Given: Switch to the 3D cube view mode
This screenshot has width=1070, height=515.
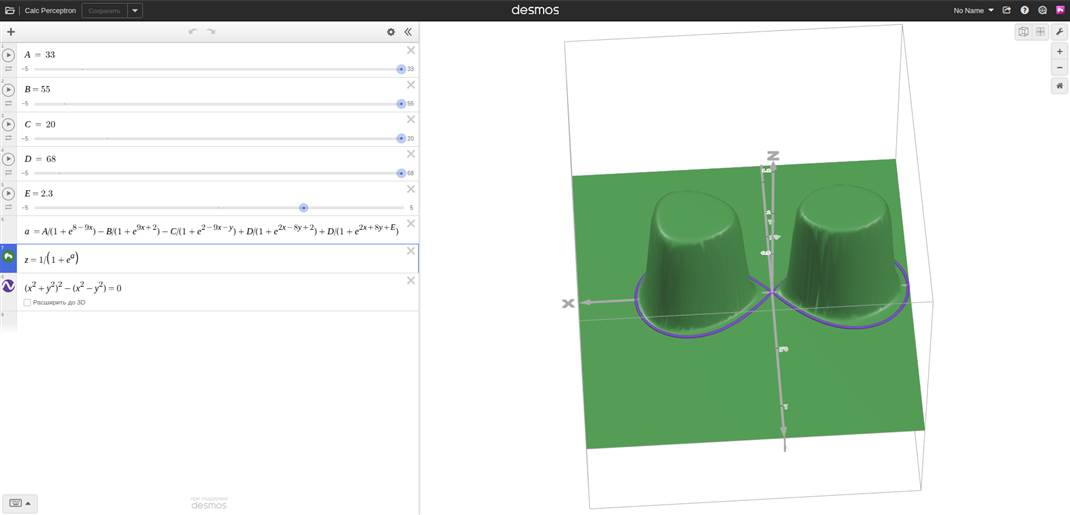Looking at the screenshot, I should pyautogui.click(x=1023, y=31).
